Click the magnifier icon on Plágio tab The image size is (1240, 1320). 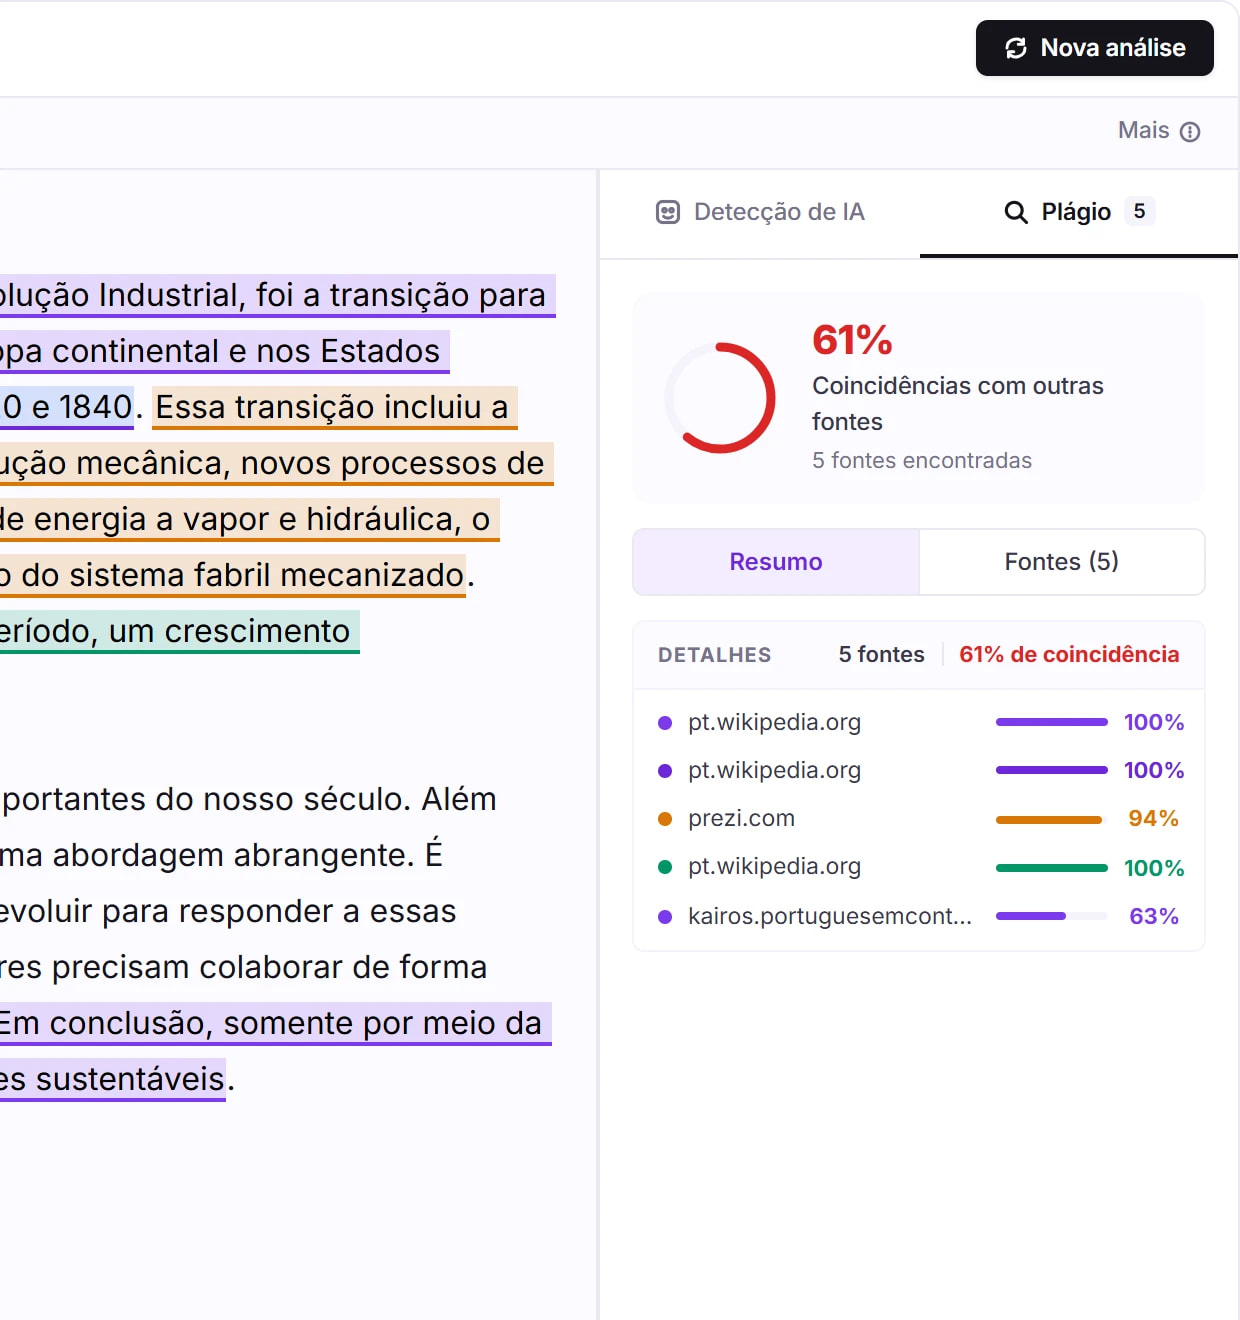tap(1016, 212)
